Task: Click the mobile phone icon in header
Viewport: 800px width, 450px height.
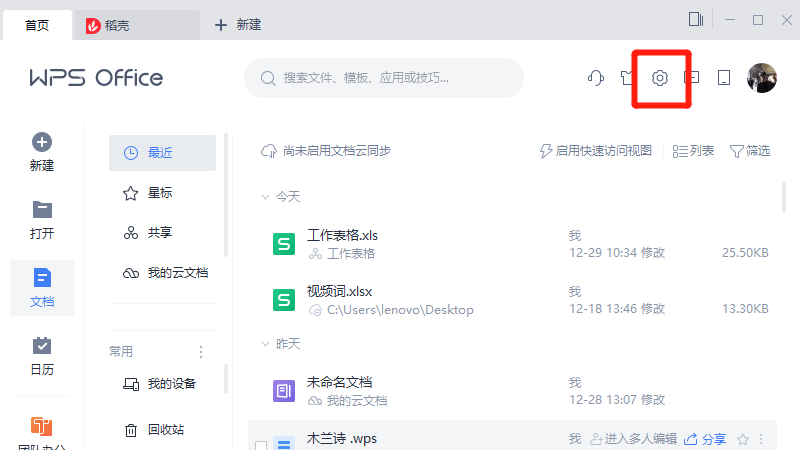Action: pos(724,78)
